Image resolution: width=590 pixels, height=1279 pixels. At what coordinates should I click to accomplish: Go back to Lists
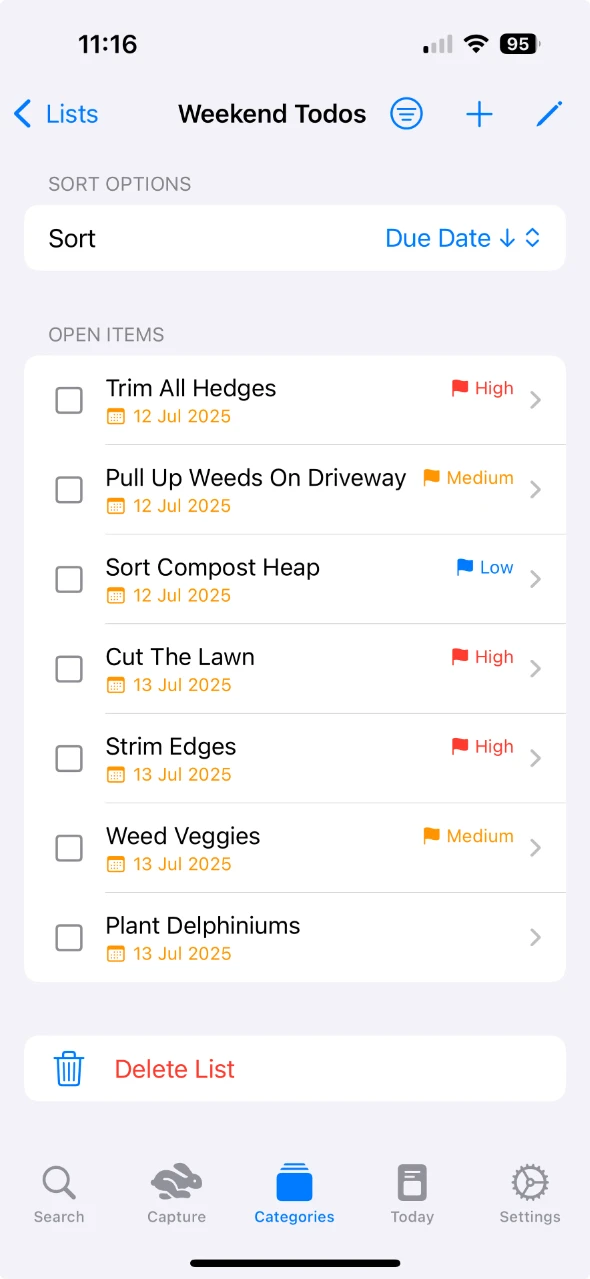tap(56, 114)
